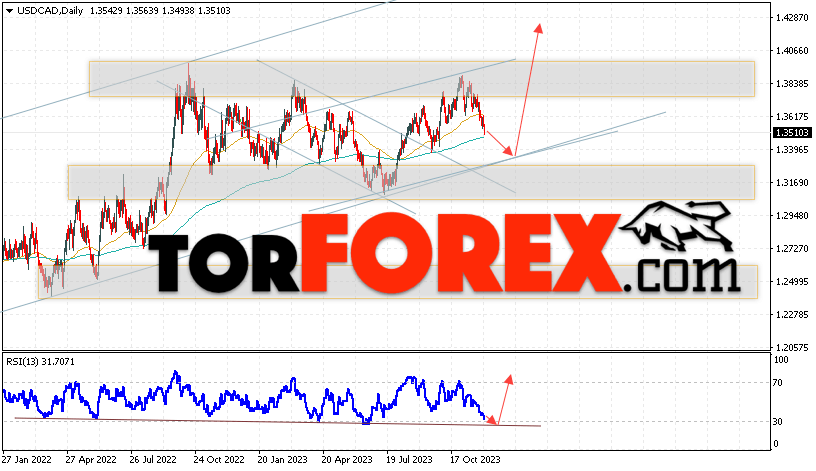Click price axis label 1.31690

click(792, 182)
